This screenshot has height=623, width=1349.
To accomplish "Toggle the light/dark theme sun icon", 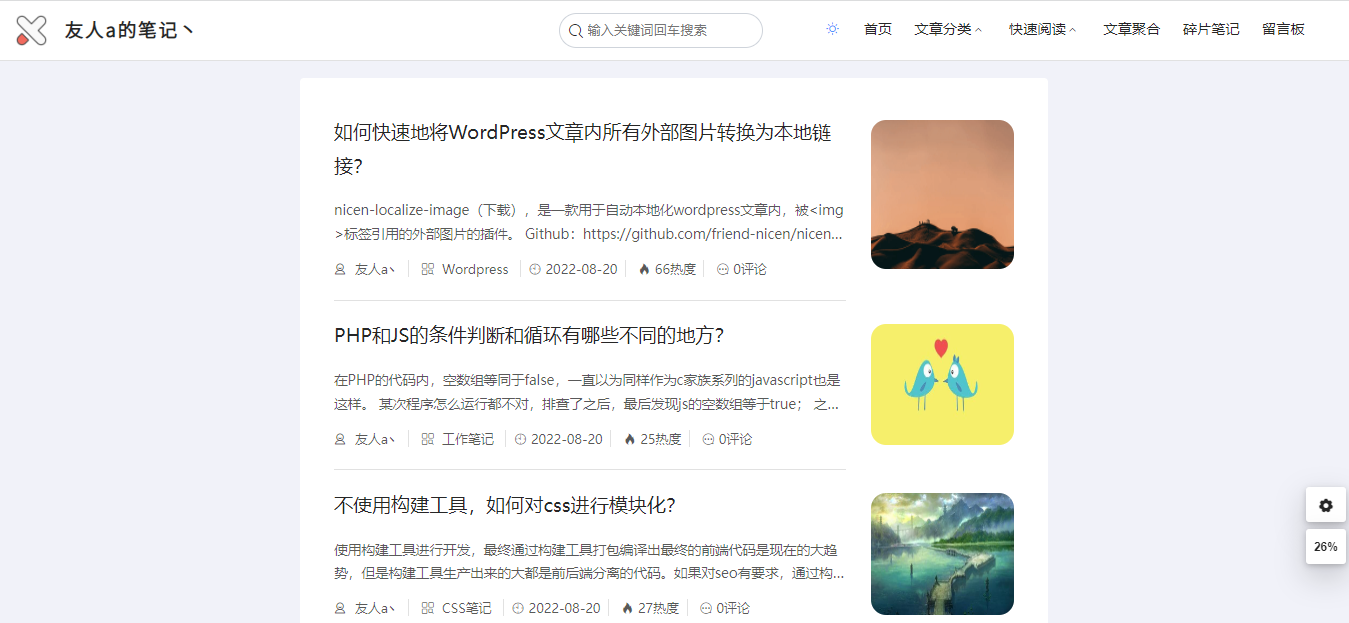I will [832, 29].
